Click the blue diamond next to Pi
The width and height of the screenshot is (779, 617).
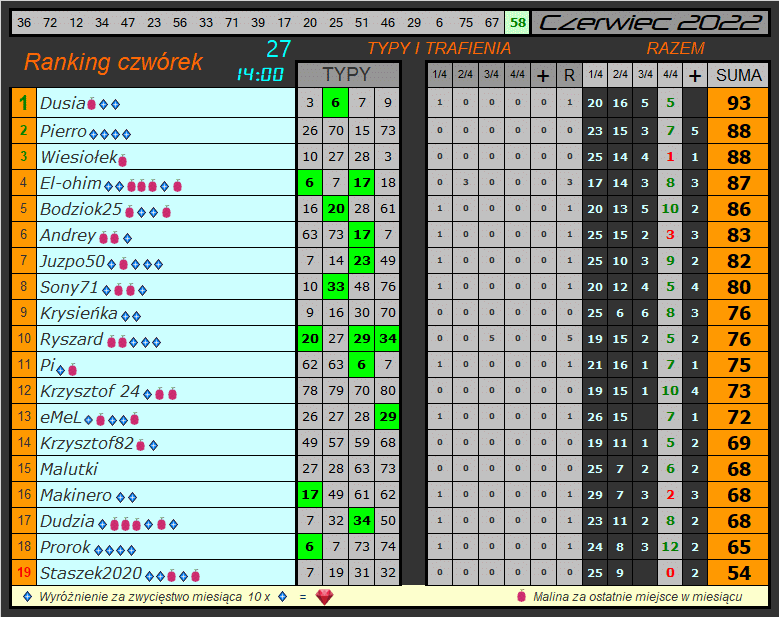[61, 370]
